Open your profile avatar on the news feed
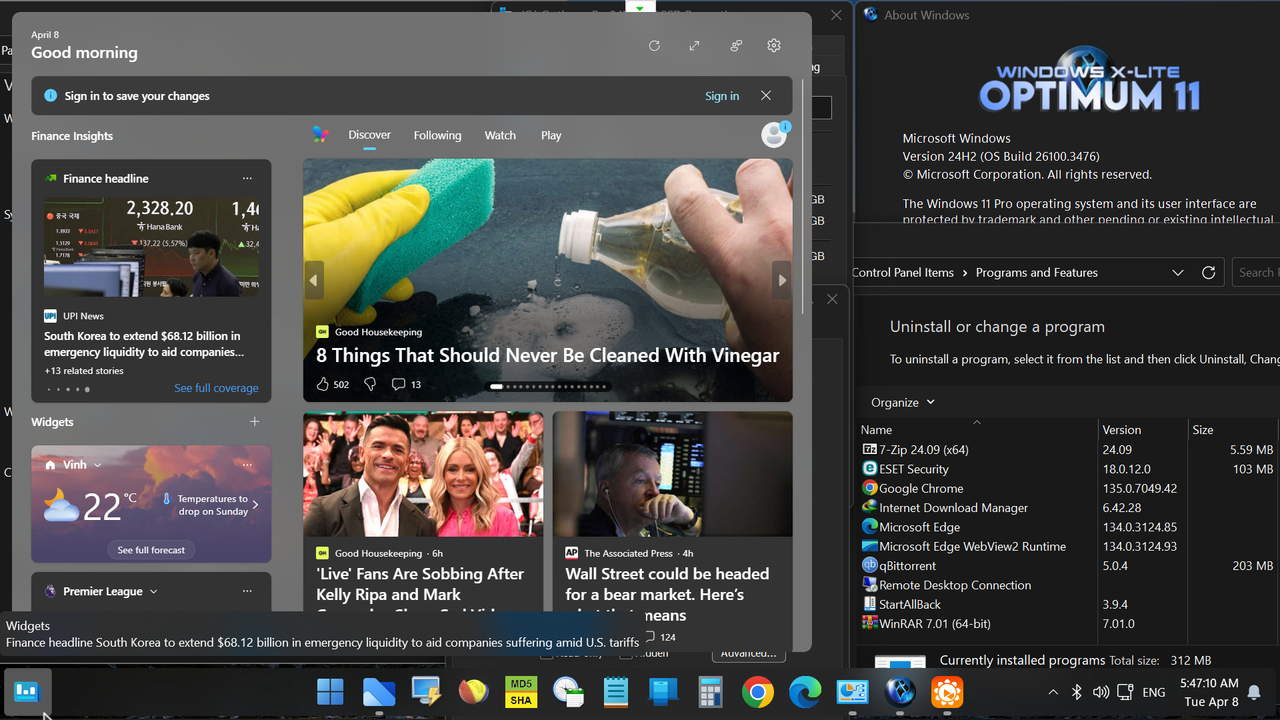Screen dimensions: 1280x720 pos(773,134)
